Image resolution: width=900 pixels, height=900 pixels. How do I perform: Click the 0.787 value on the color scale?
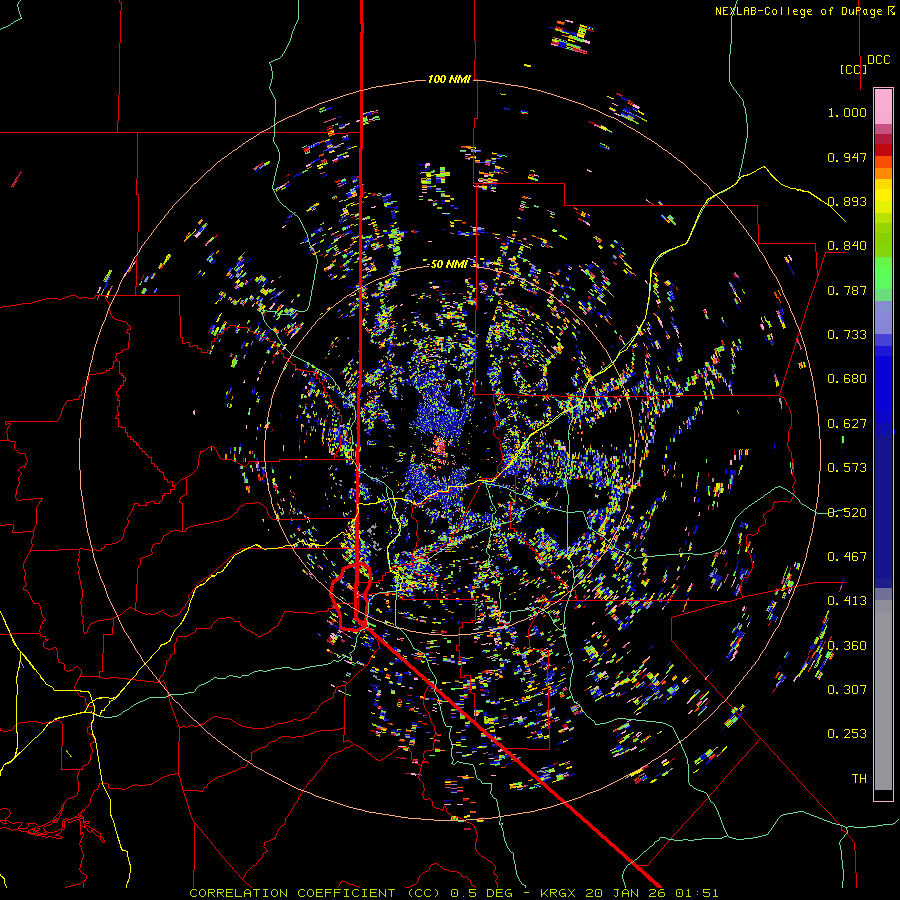click(x=847, y=290)
